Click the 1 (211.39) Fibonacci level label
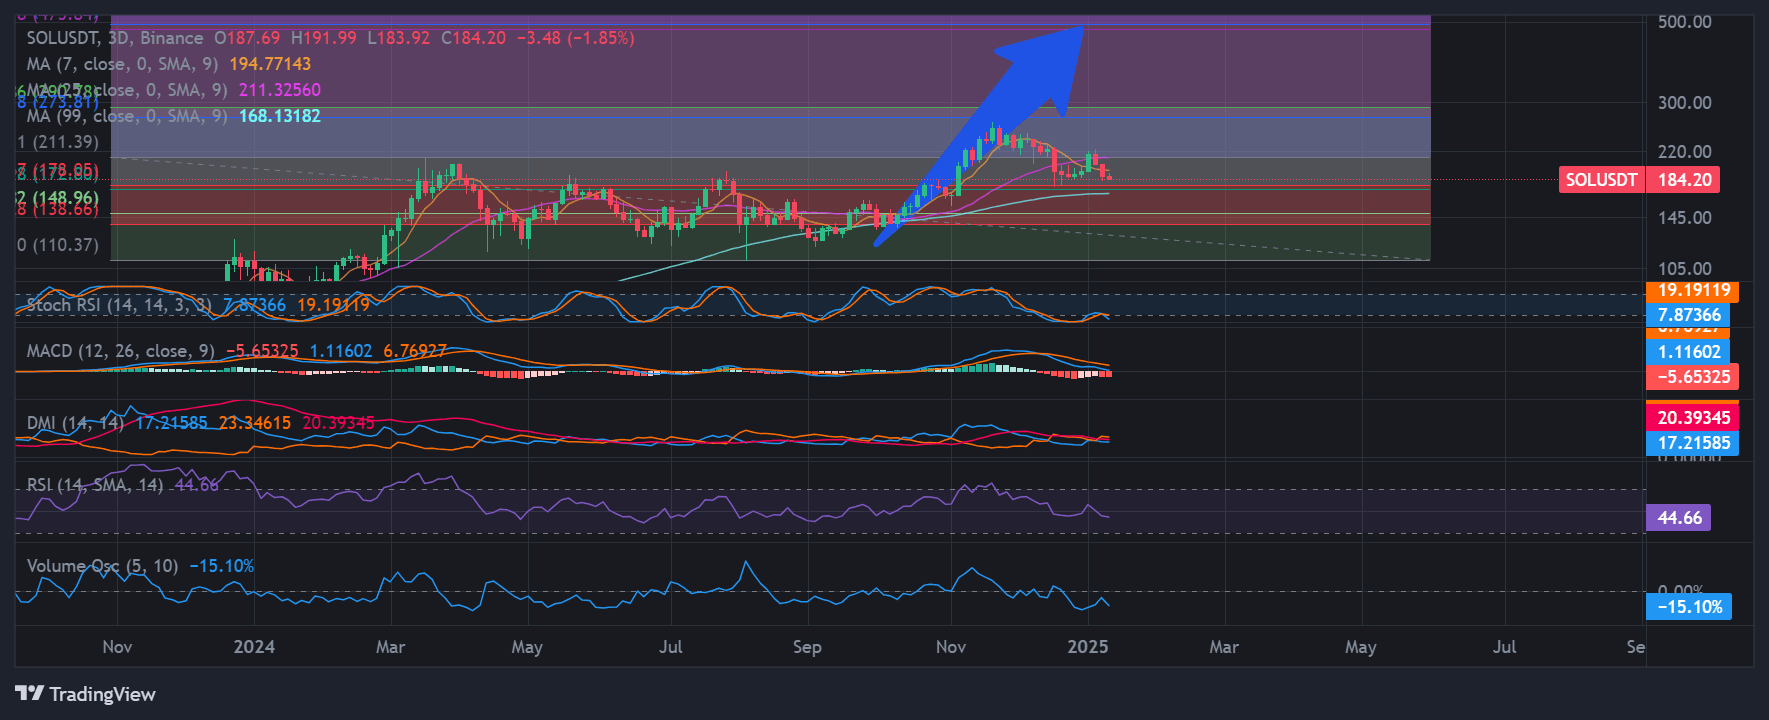The width and height of the screenshot is (1769, 720). [x=58, y=142]
